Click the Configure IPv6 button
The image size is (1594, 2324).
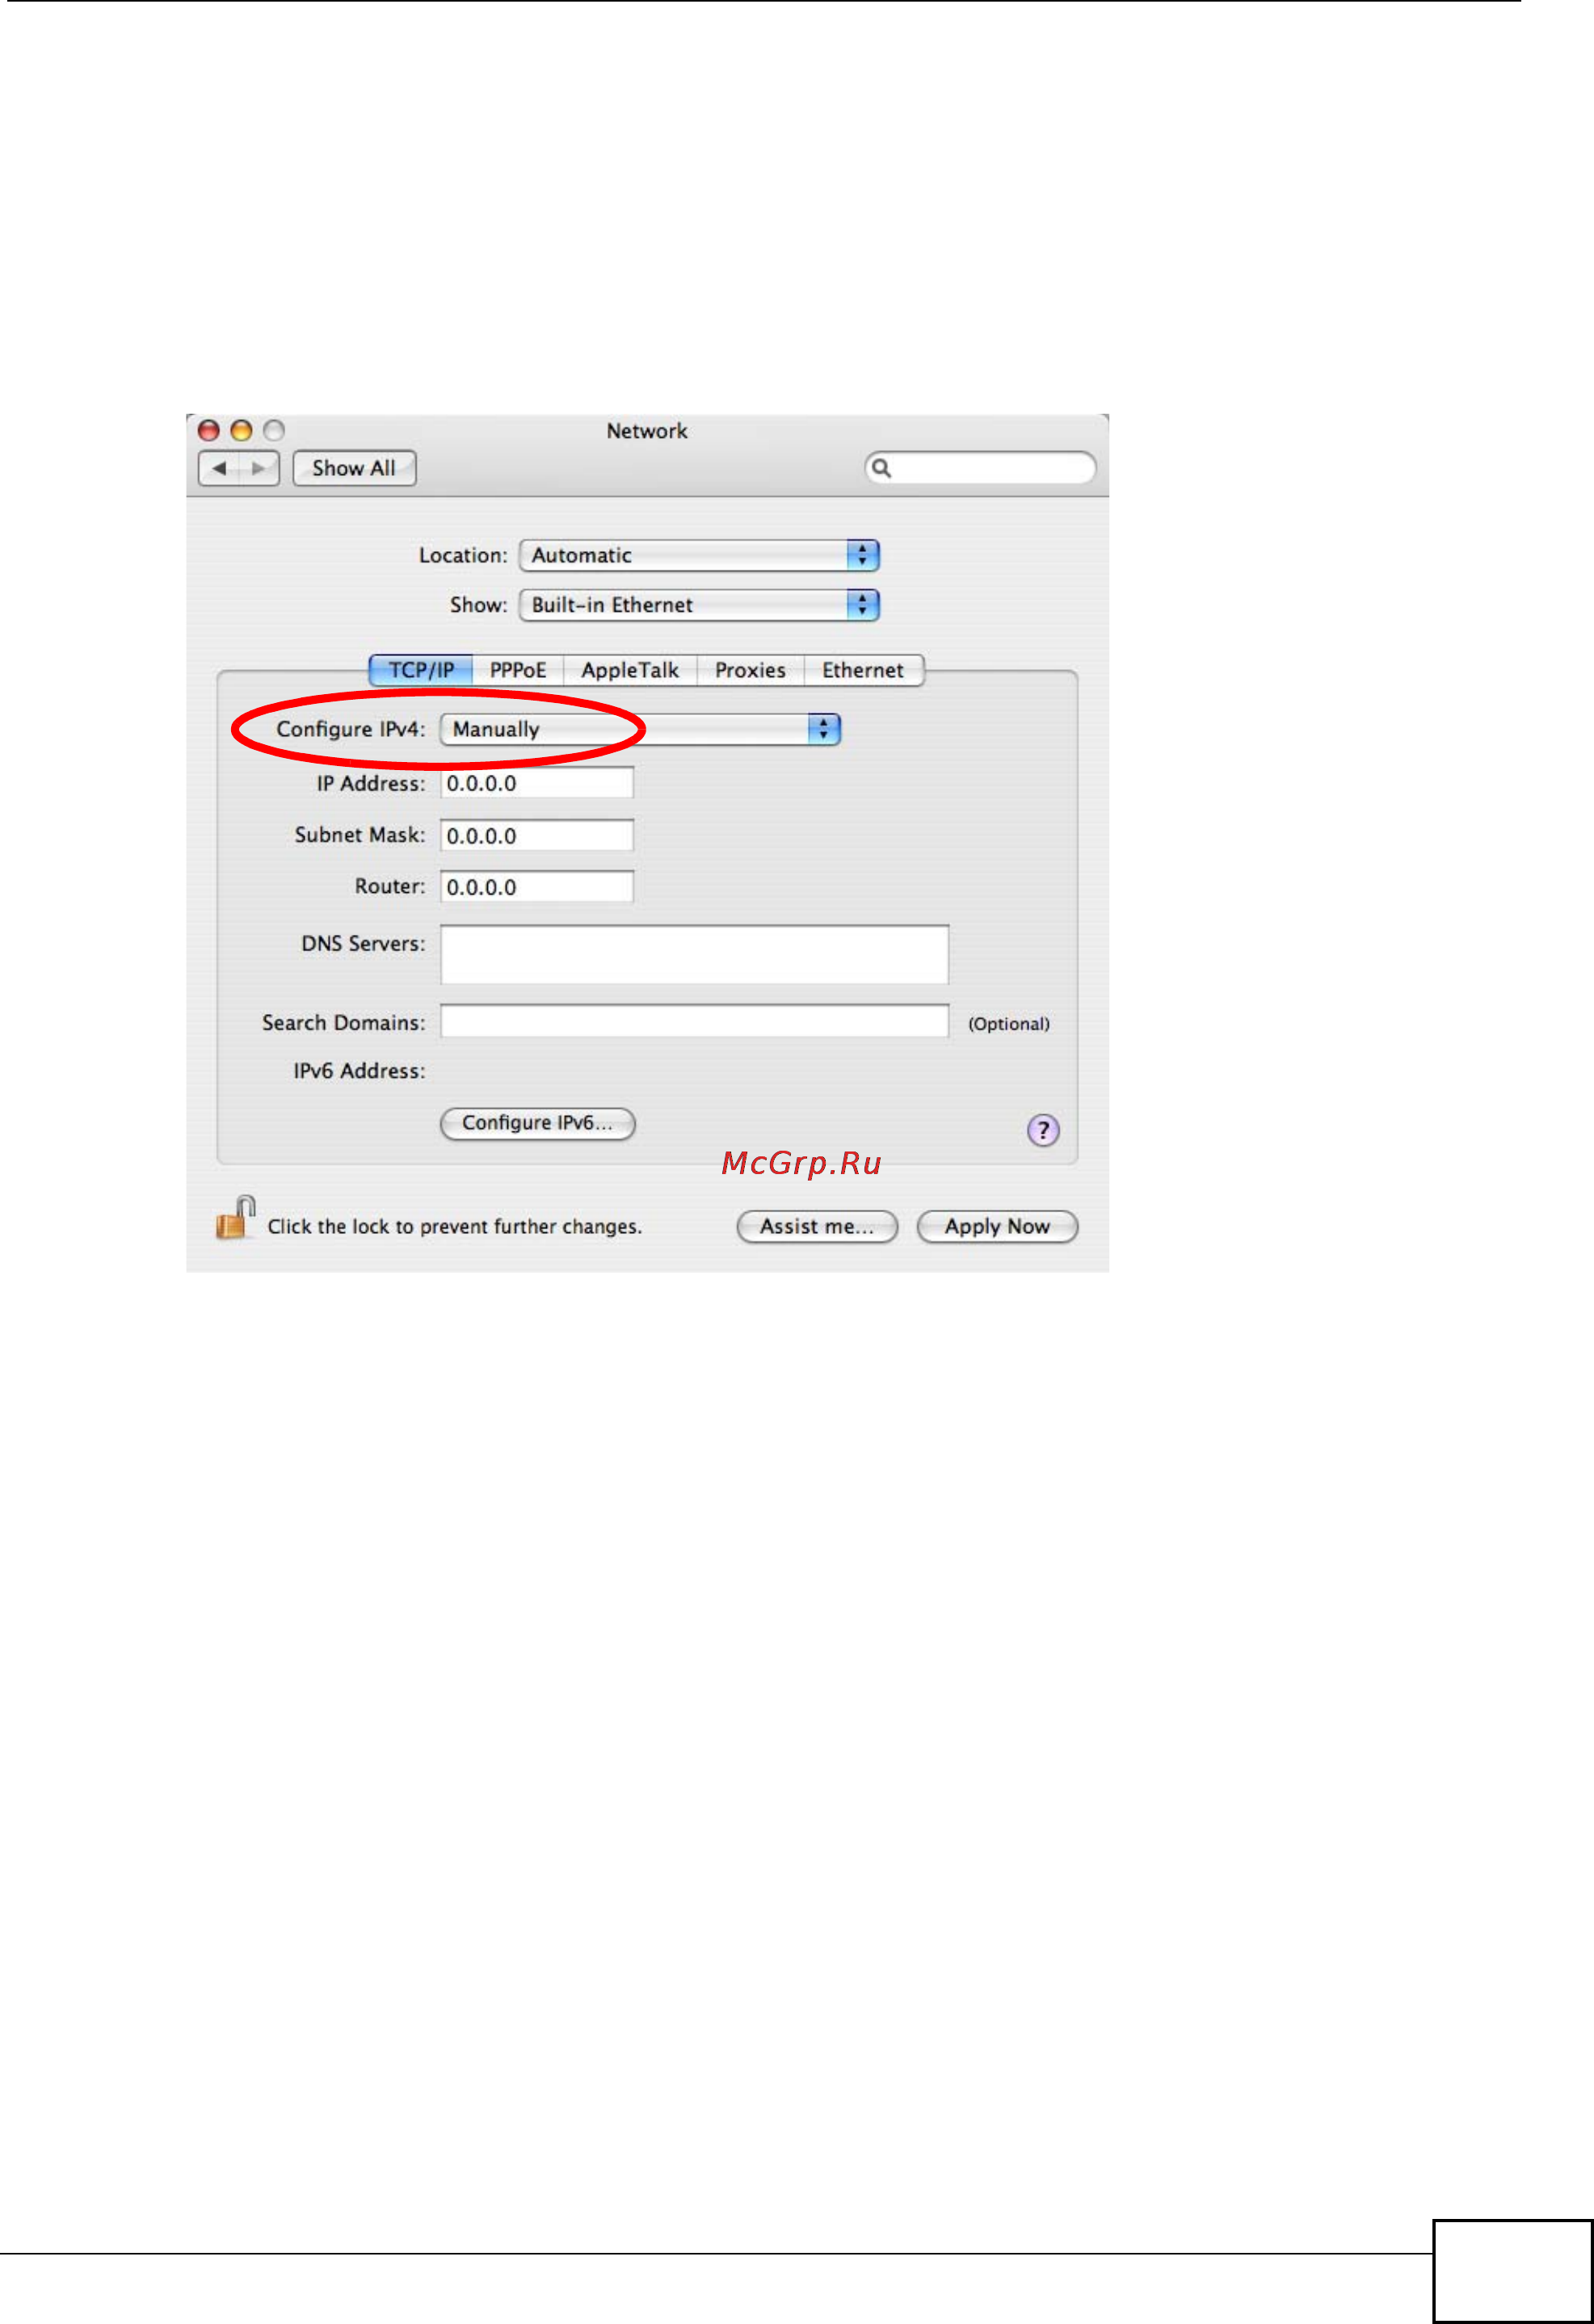pyautogui.click(x=538, y=1123)
